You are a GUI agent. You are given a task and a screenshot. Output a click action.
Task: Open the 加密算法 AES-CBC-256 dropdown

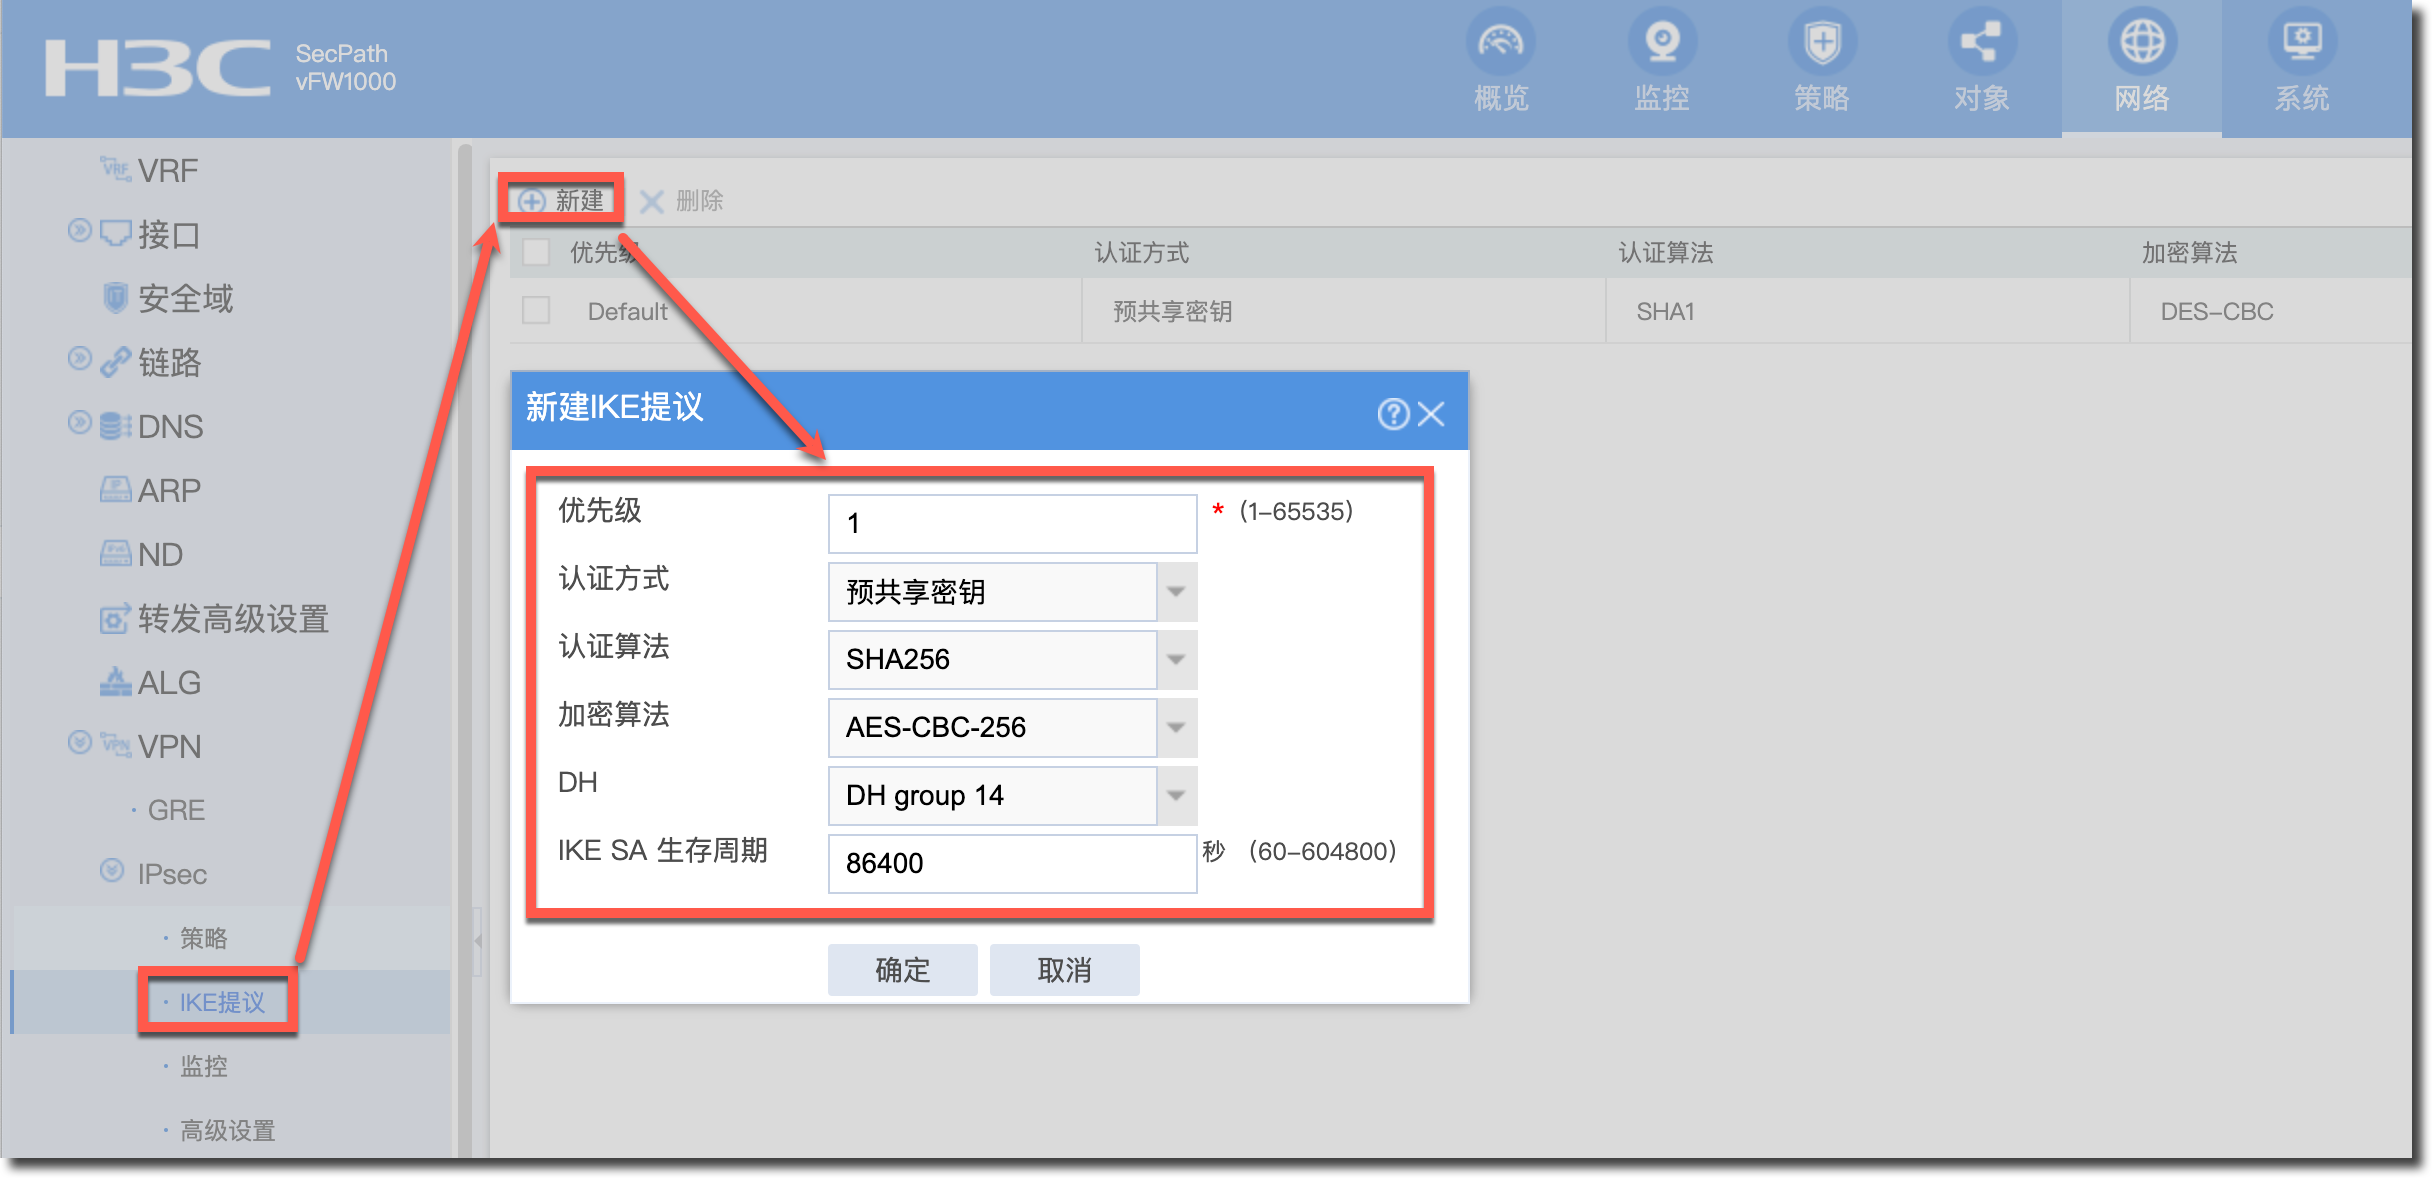click(x=1176, y=728)
